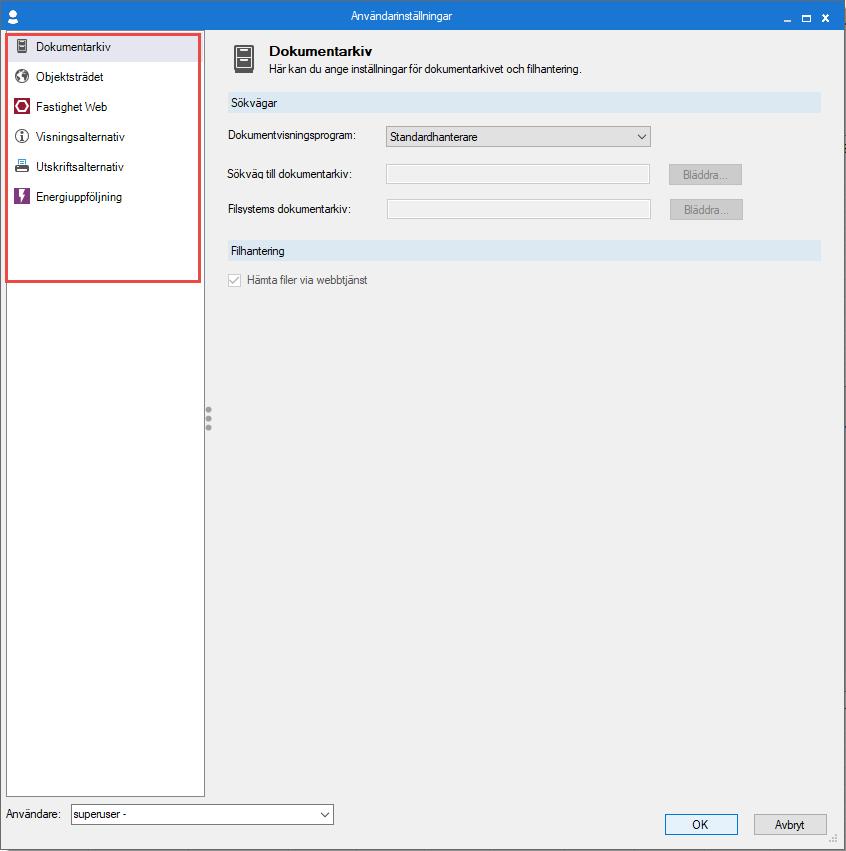Open the Objektsträdet settings page
Screen dimensions: 846x851
[103, 77]
